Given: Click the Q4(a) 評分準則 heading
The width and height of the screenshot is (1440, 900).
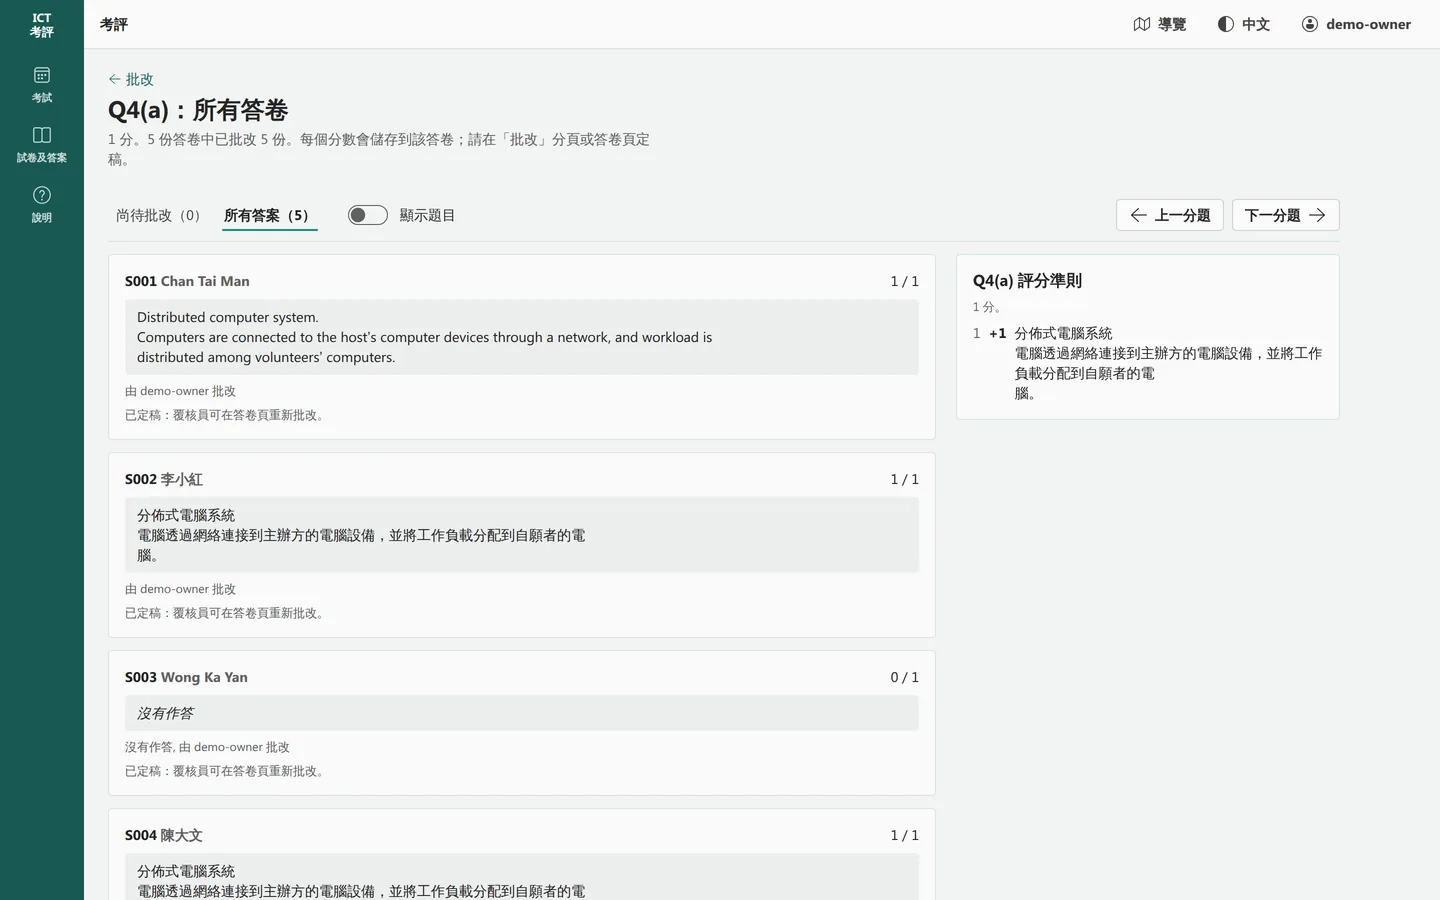Looking at the screenshot, I should [x=1027, y=281].
